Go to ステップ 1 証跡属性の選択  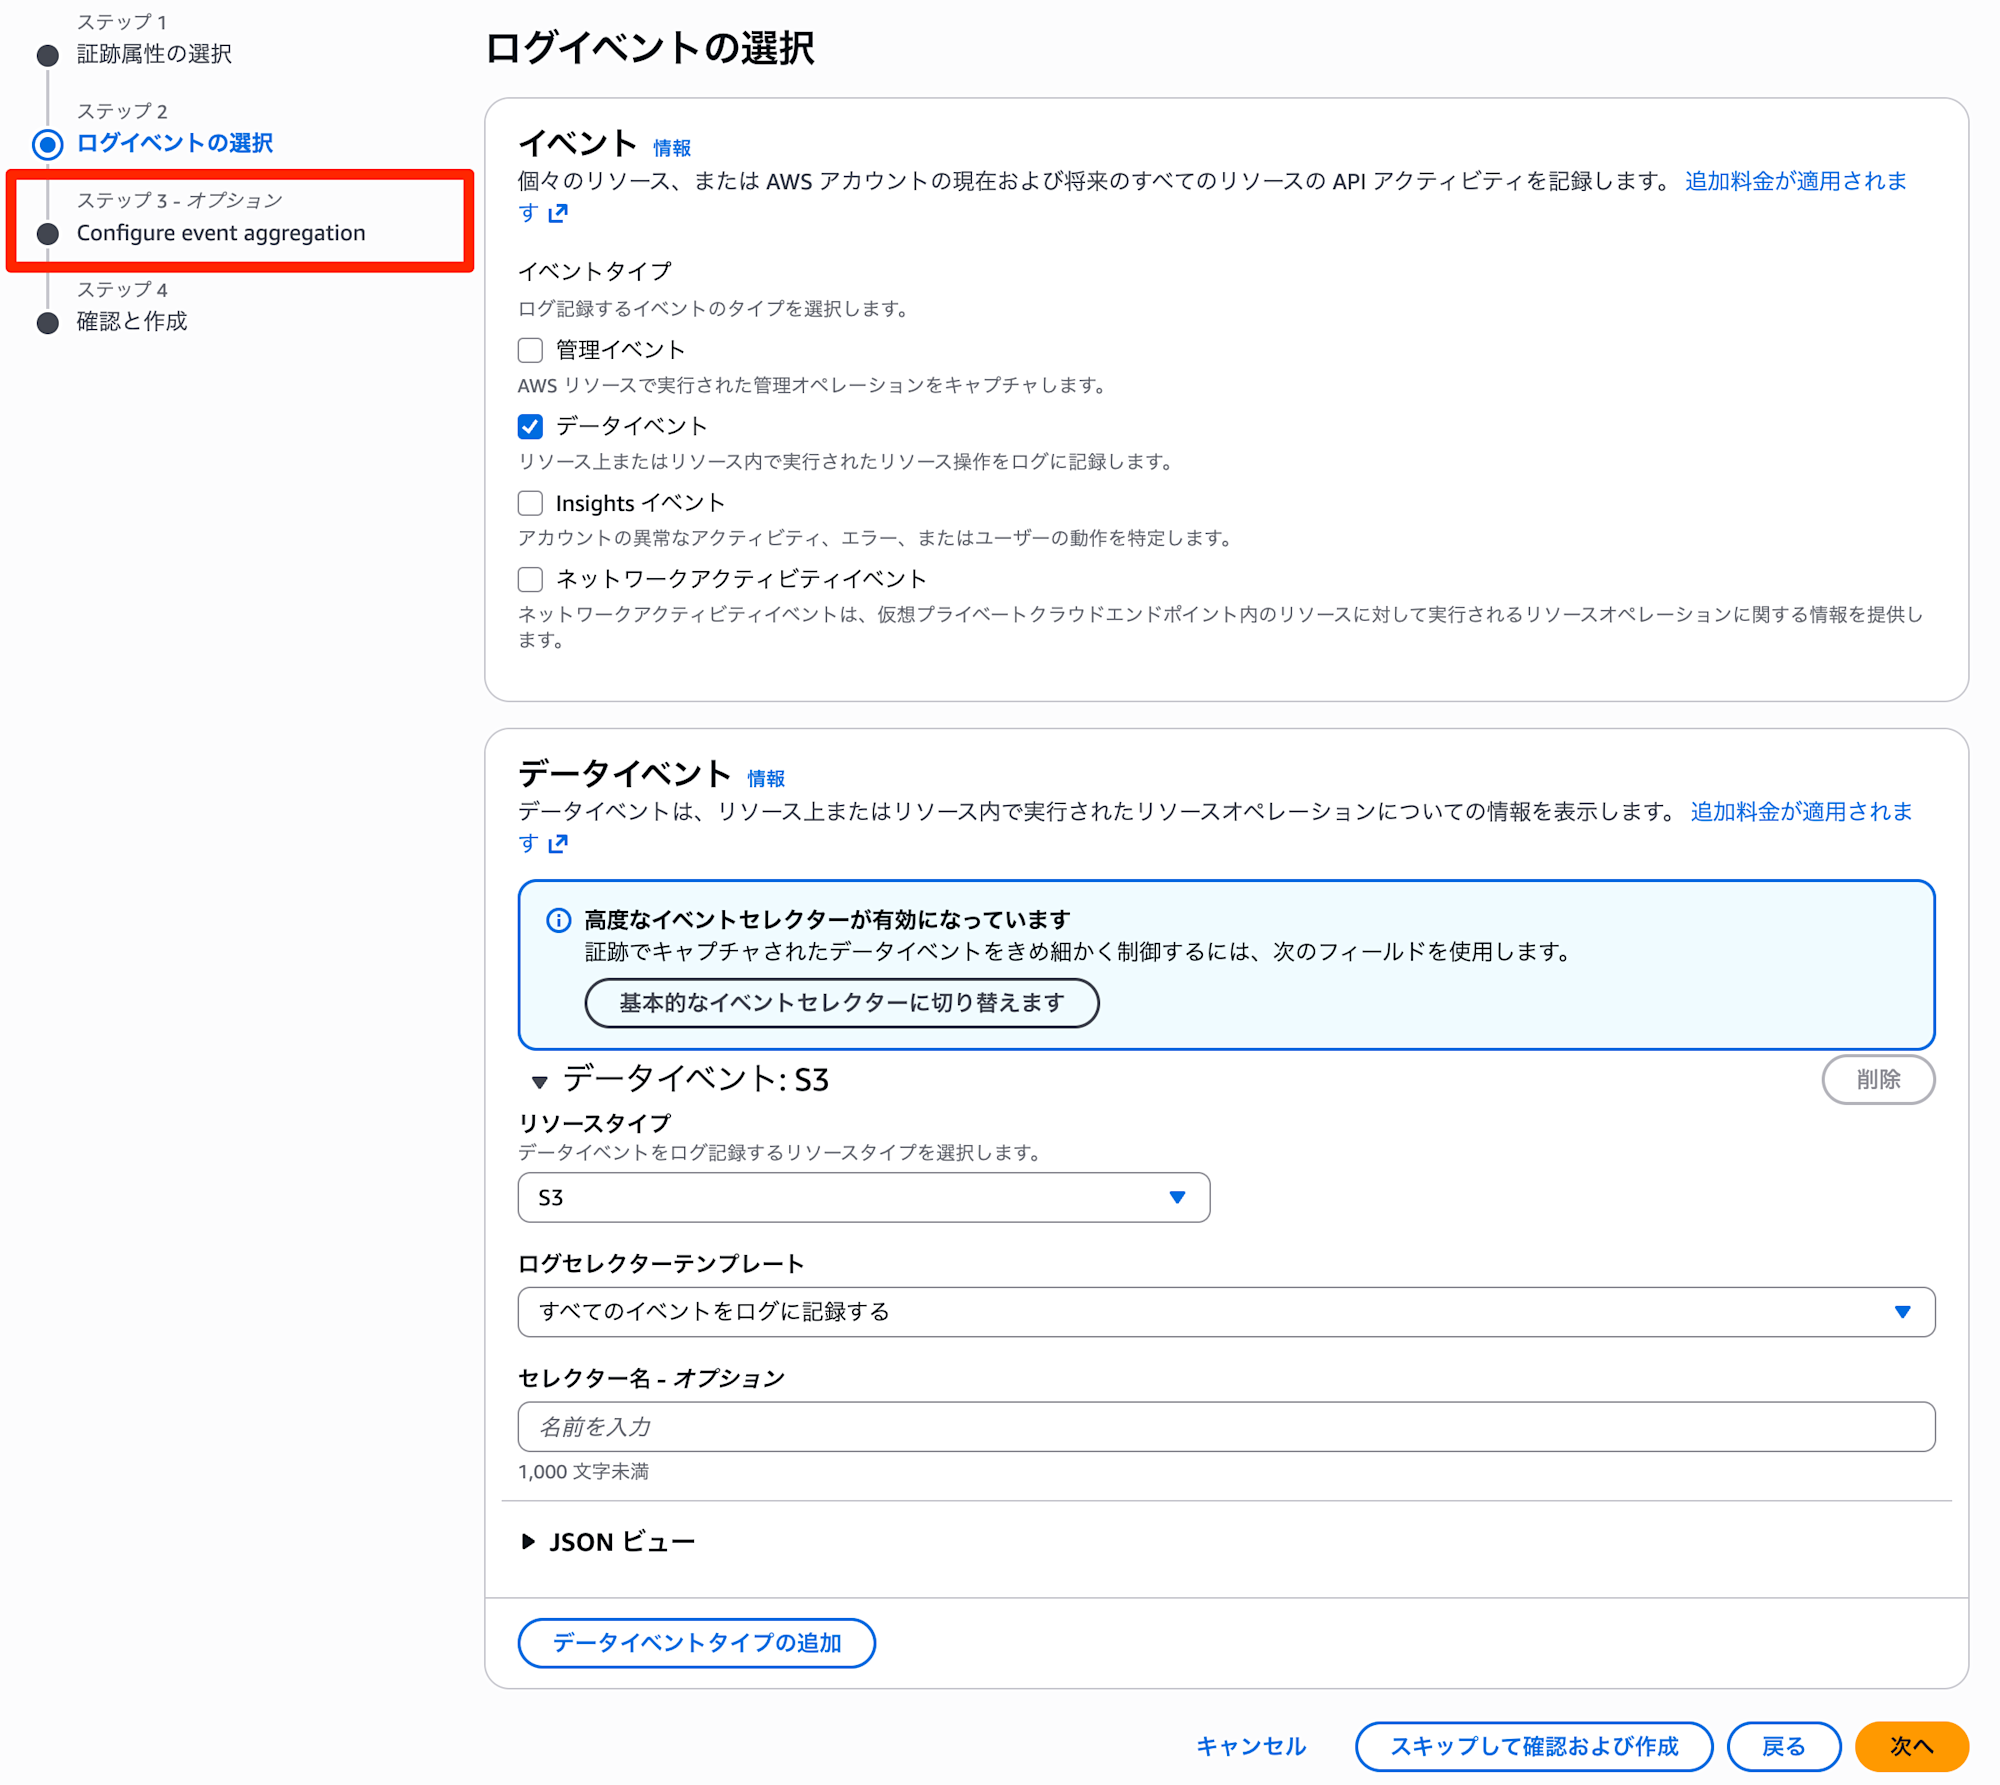click(x=152, y=54)
